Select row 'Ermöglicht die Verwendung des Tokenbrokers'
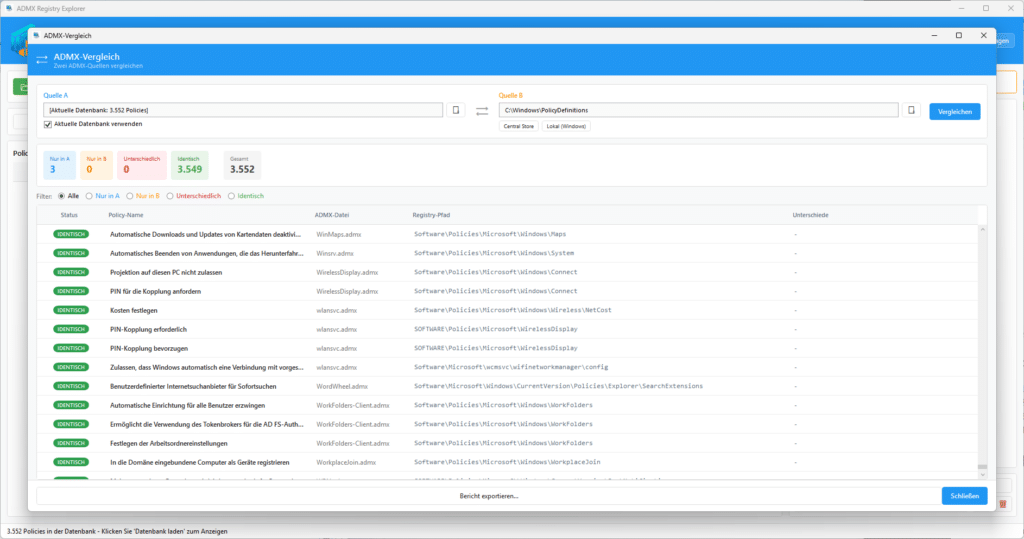This screenshot has width=1024, height=539. point(507,424)
